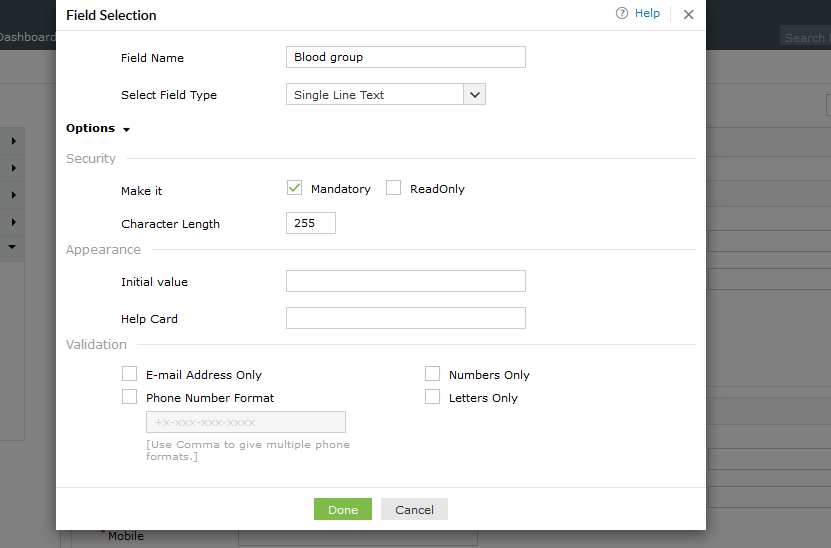Collapse the Options section arrow

[127, 130]
